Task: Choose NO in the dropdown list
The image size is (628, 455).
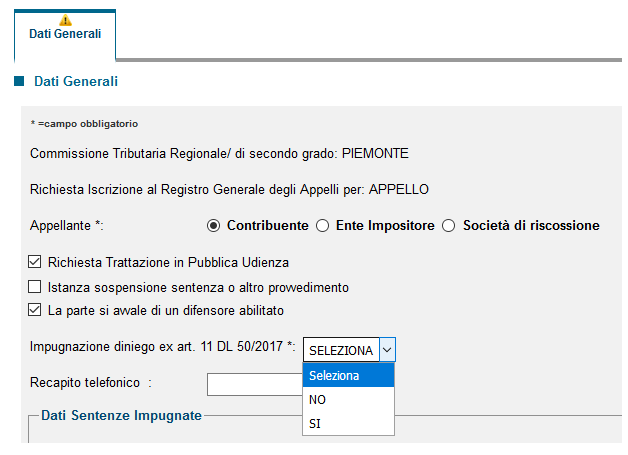Action: 348,399
